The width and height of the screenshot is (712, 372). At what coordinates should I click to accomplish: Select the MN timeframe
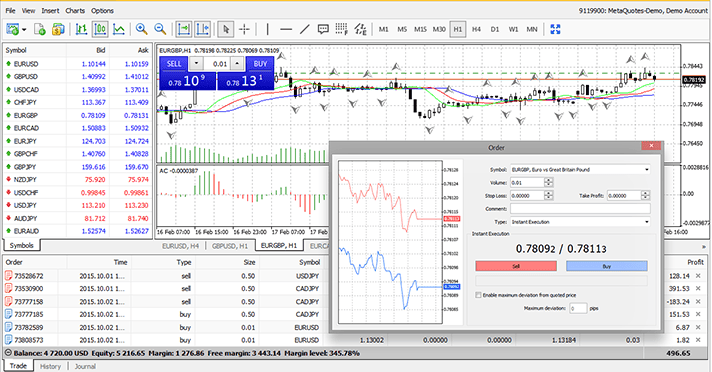[x=532, y=30]
